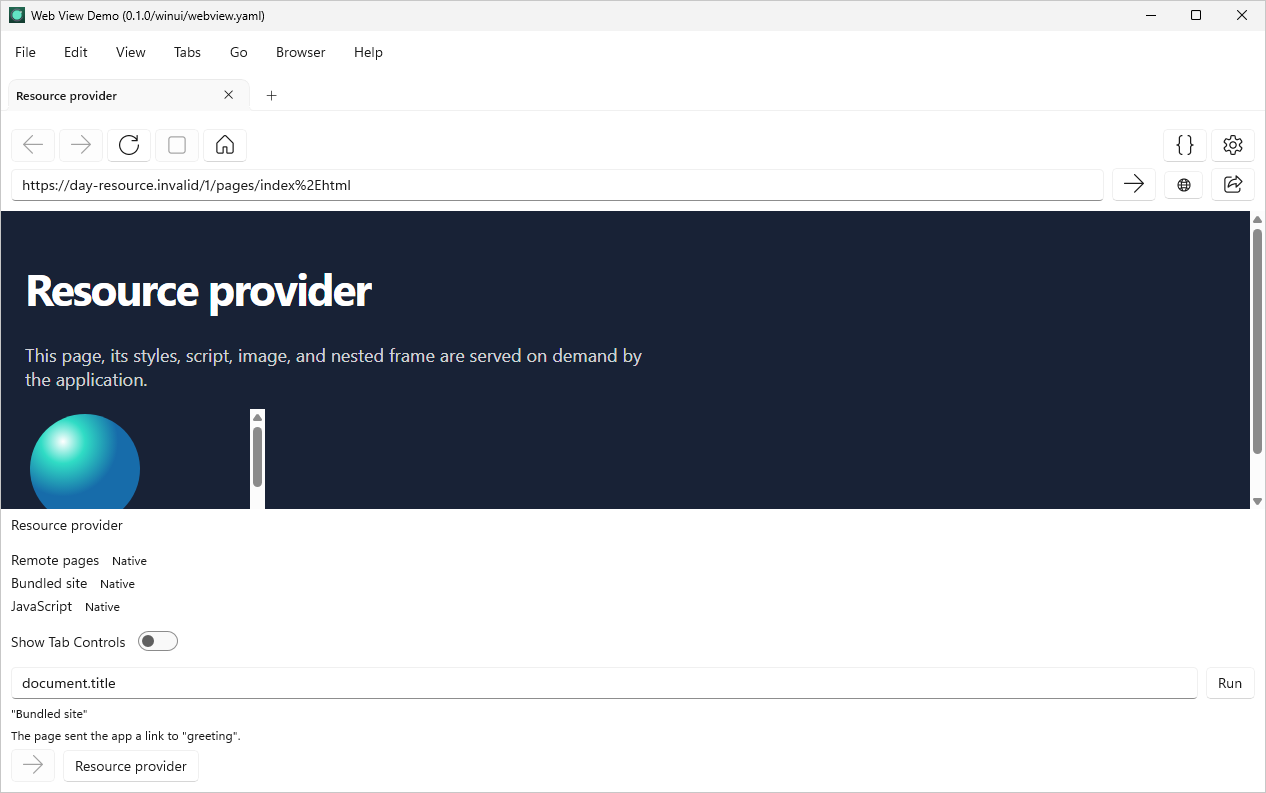Click the forward navigation arrow in toolbar

pos(81,145)
